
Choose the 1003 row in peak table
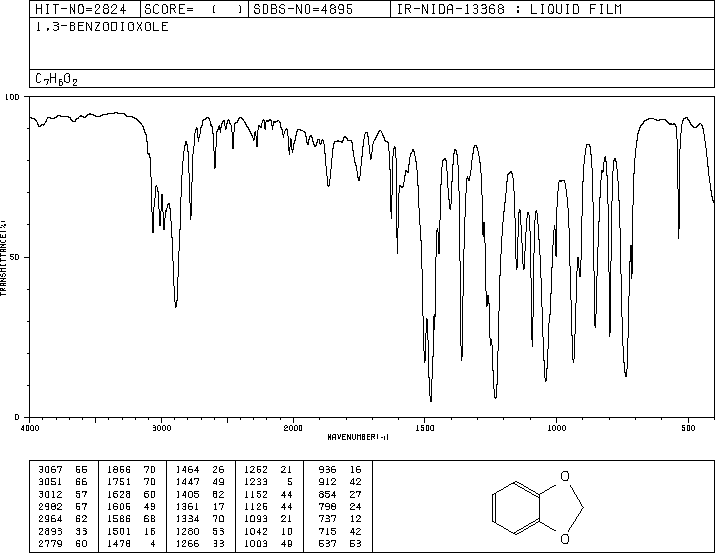click(268, 544)
